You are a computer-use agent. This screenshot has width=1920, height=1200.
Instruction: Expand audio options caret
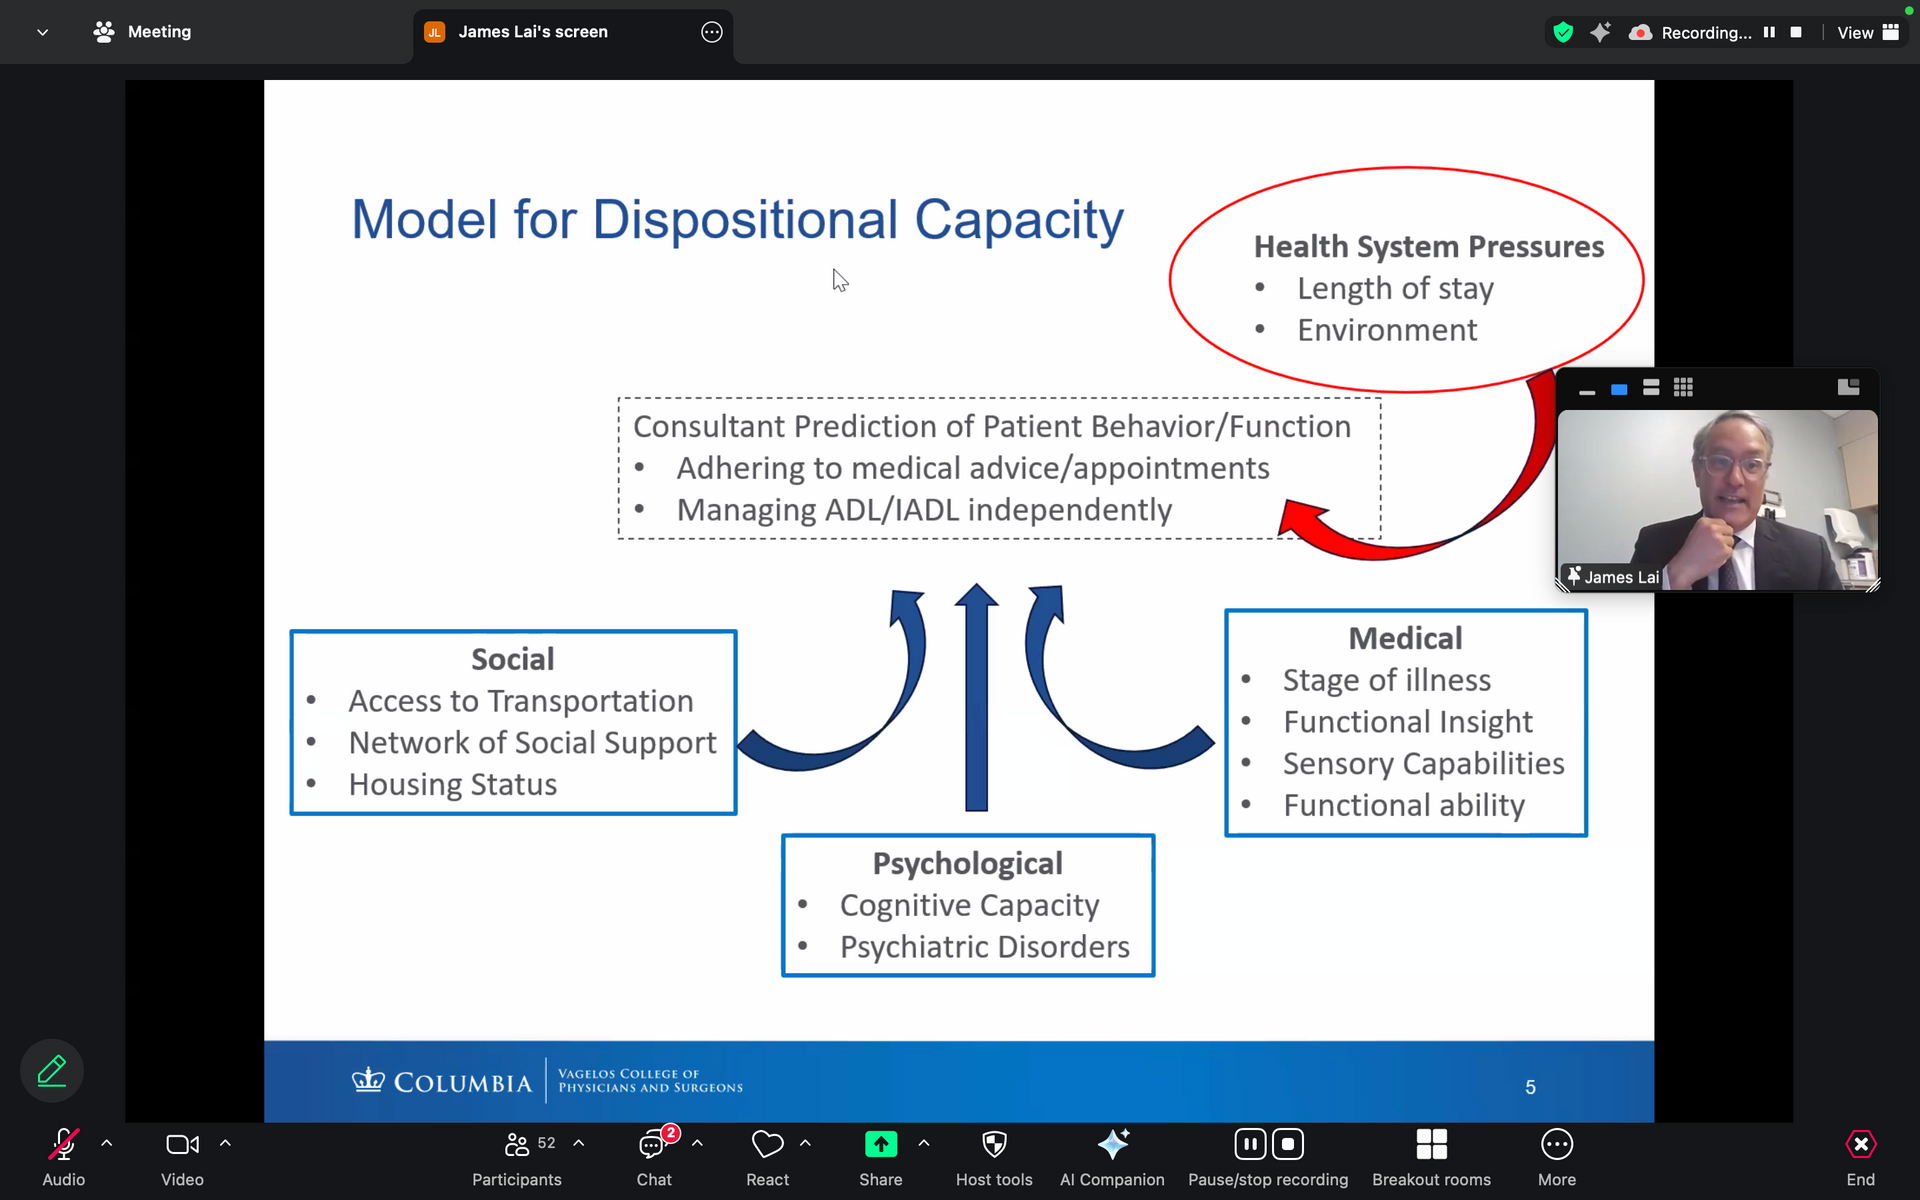107,1143
